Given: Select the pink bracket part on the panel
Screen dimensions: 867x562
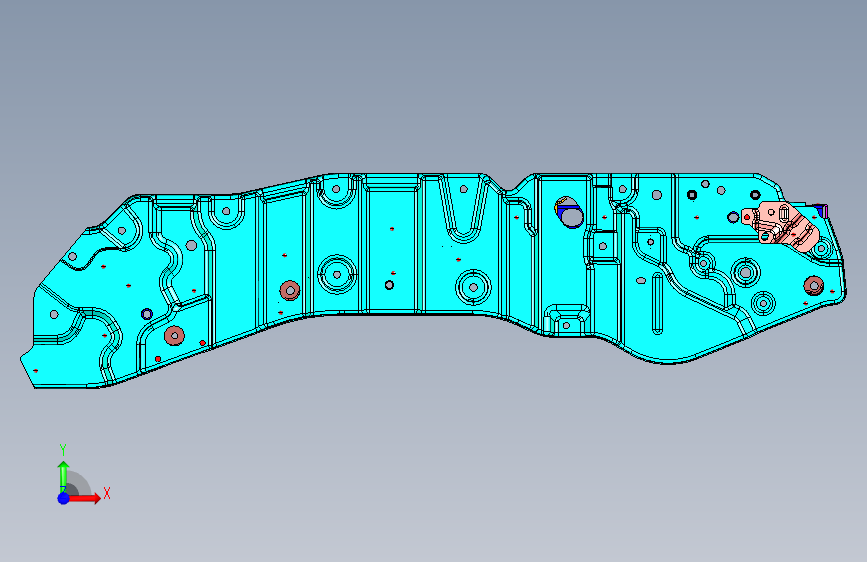Looking at the screenshot, I should click(x=780, y=226).
